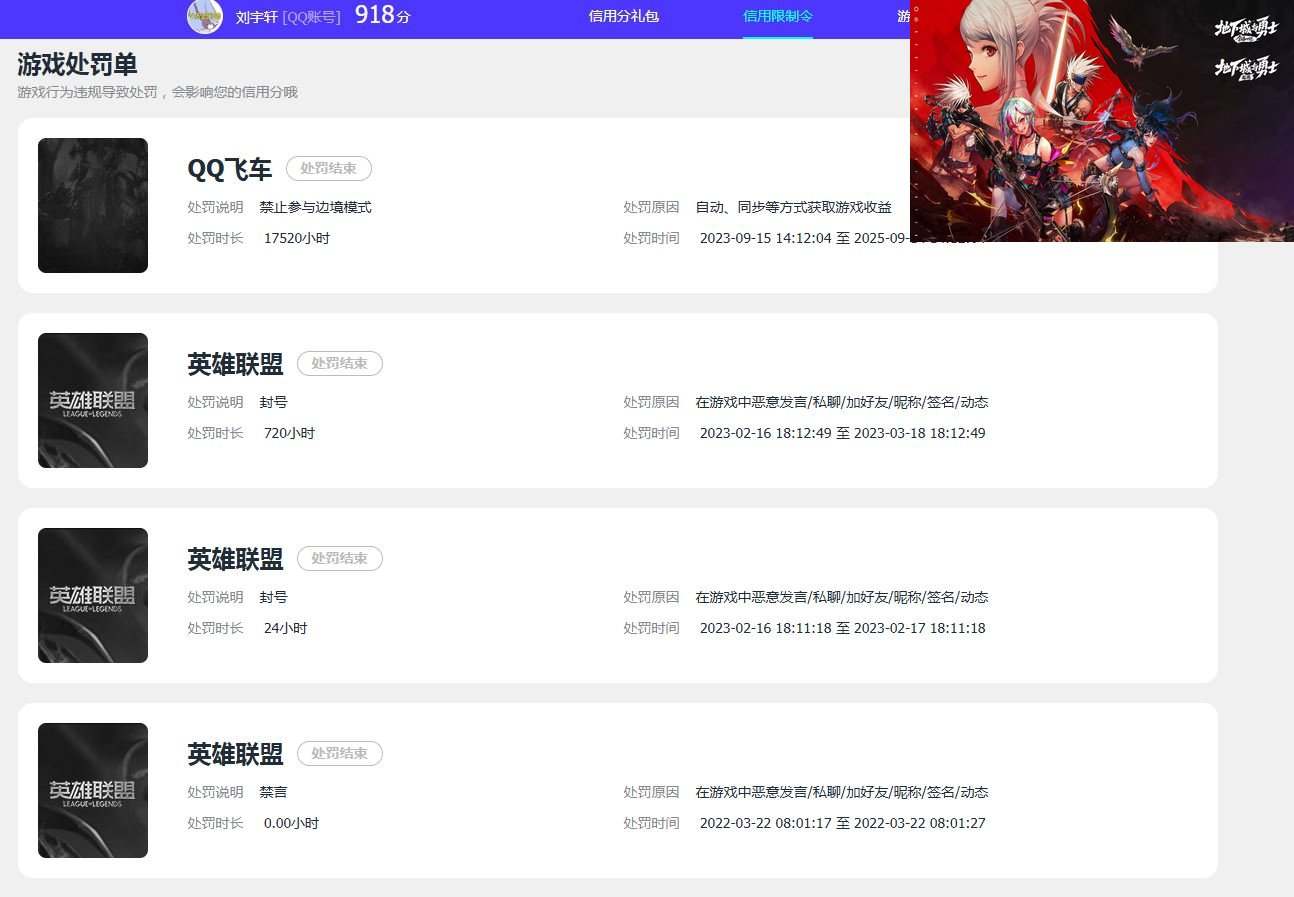Click the subtitle 游戏行为违规导致处罚，会影响您的信用分哦

(157, 92)
